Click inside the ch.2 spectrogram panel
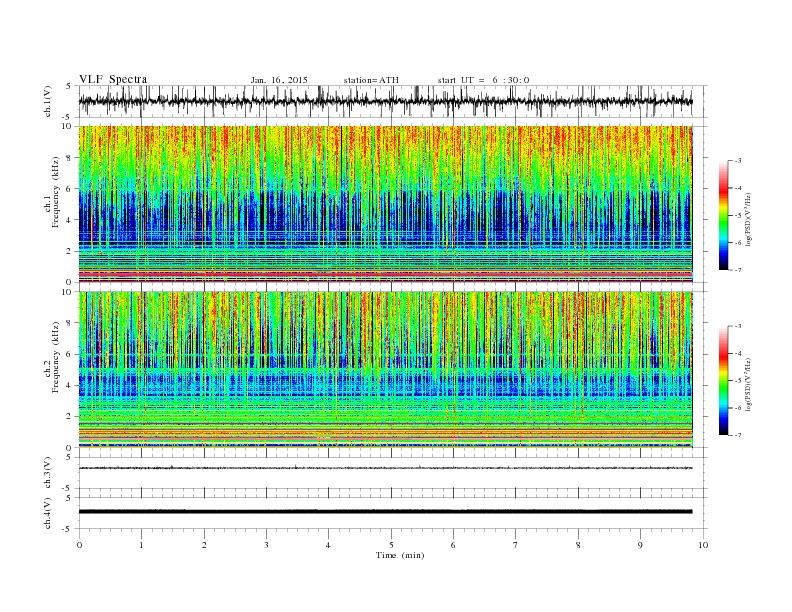792x612 pixels. pyautogui.click(x=386, y=370)
